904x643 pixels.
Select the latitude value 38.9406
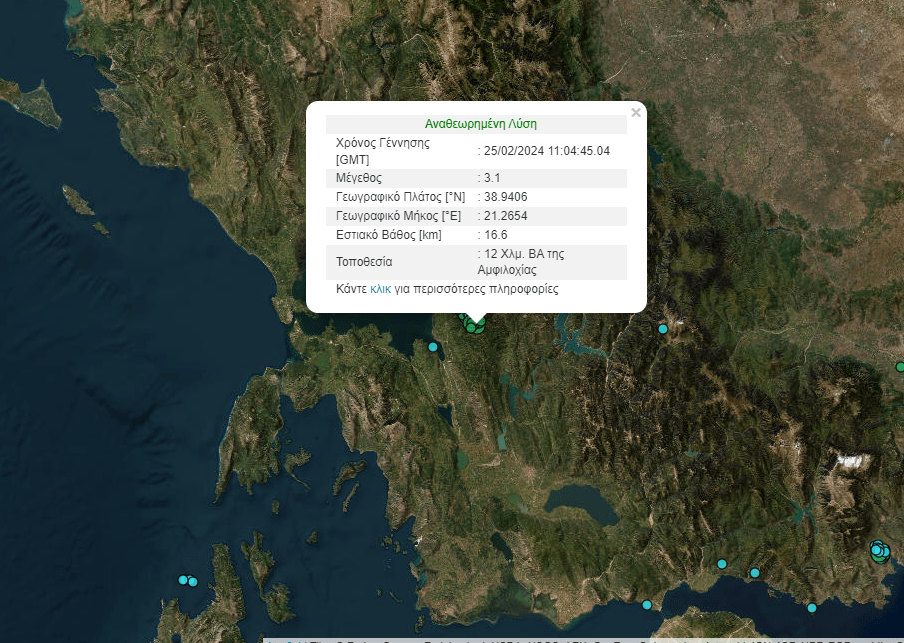pos(506,197)
